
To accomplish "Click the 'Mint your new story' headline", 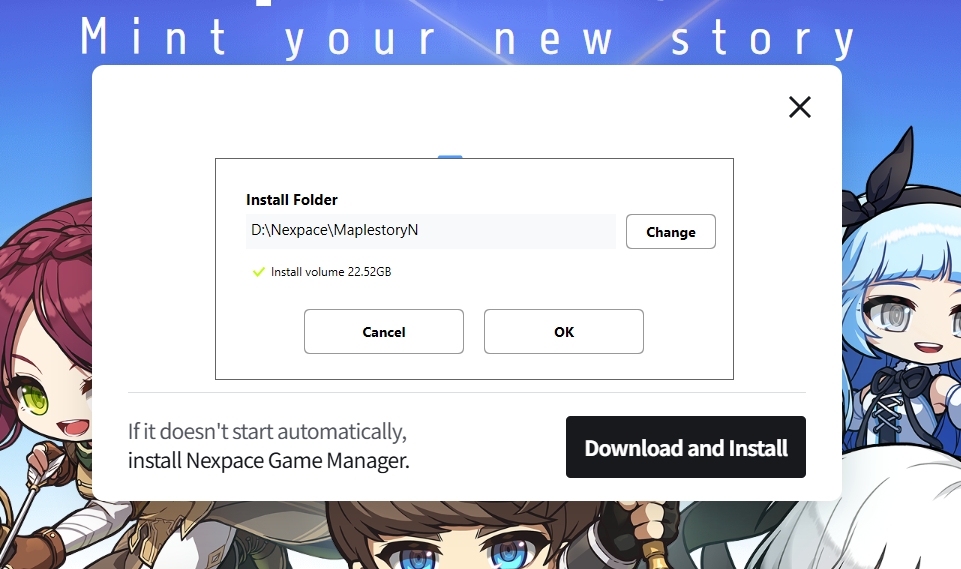I will [x=468, y=38].
